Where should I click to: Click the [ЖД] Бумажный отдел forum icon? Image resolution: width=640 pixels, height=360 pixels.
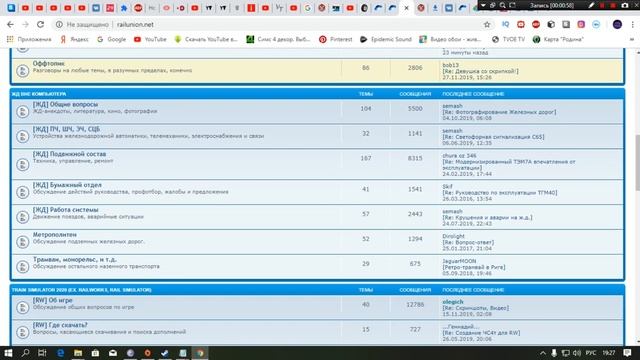pyautogui.click(x=22, y=192)
